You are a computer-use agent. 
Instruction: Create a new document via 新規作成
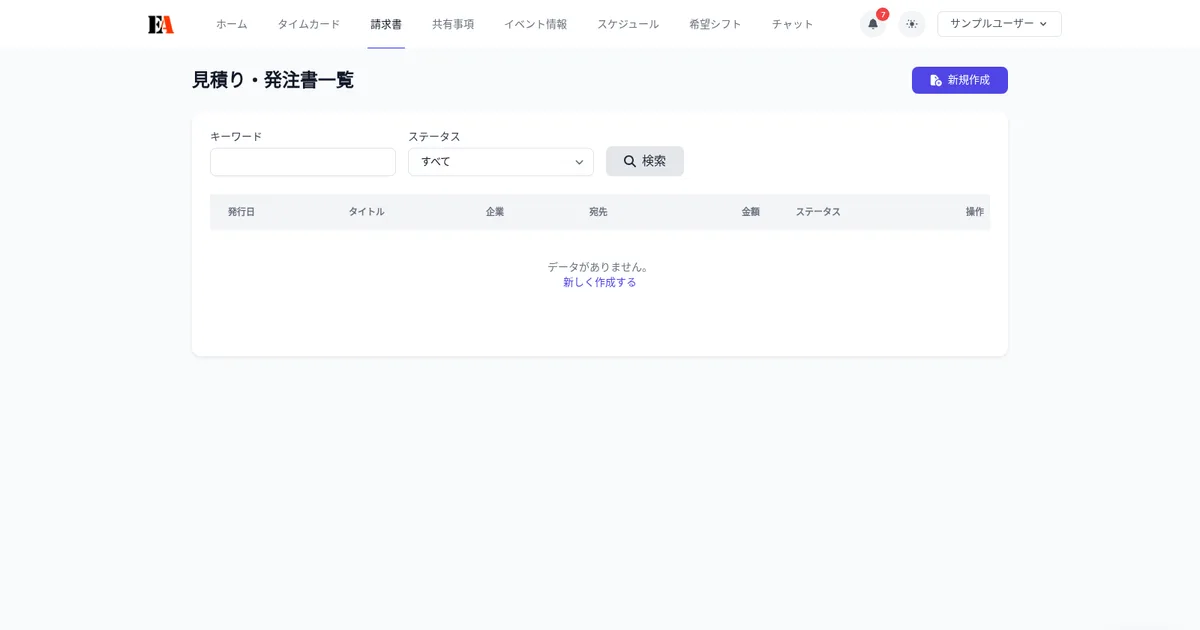point(959,80)
